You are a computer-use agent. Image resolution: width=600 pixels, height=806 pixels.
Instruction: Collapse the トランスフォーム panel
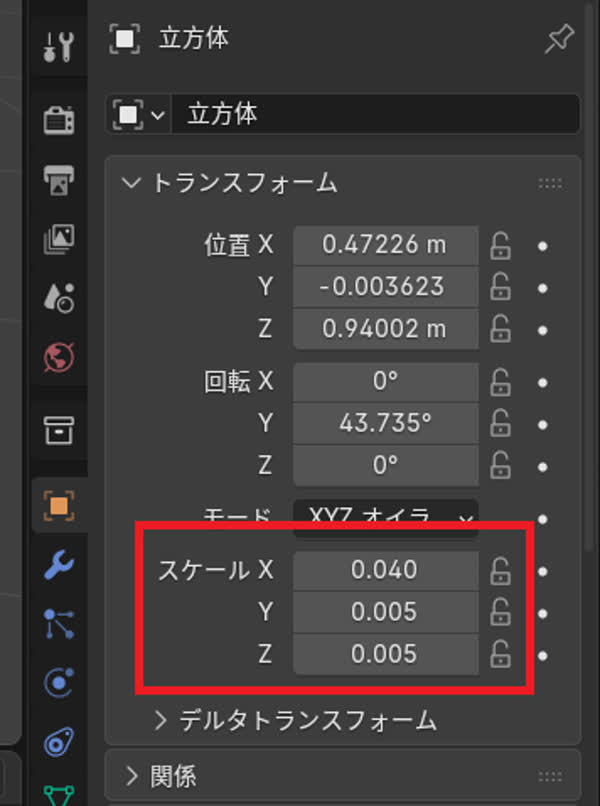click(131, 182)
